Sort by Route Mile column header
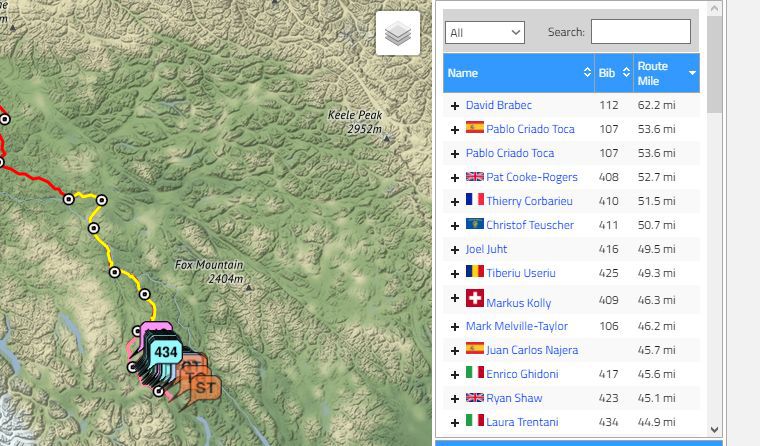Viewport: 760px width, 446px height. click(665, 73)
